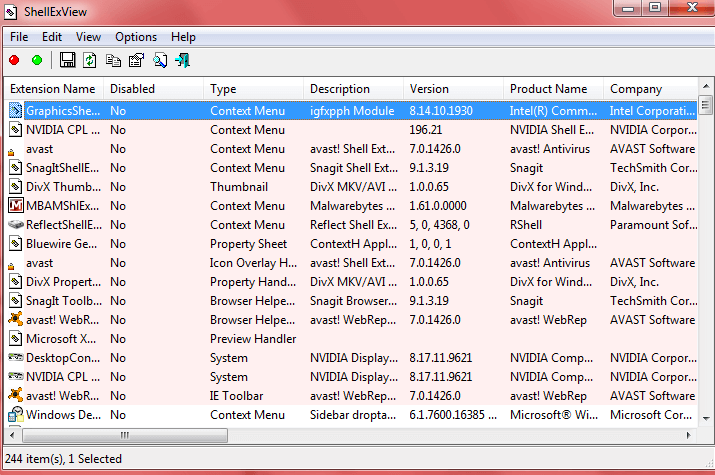Viewport: 715px width, 475px height.
Task: Sort by the Description column header
Action: [353, 89]
